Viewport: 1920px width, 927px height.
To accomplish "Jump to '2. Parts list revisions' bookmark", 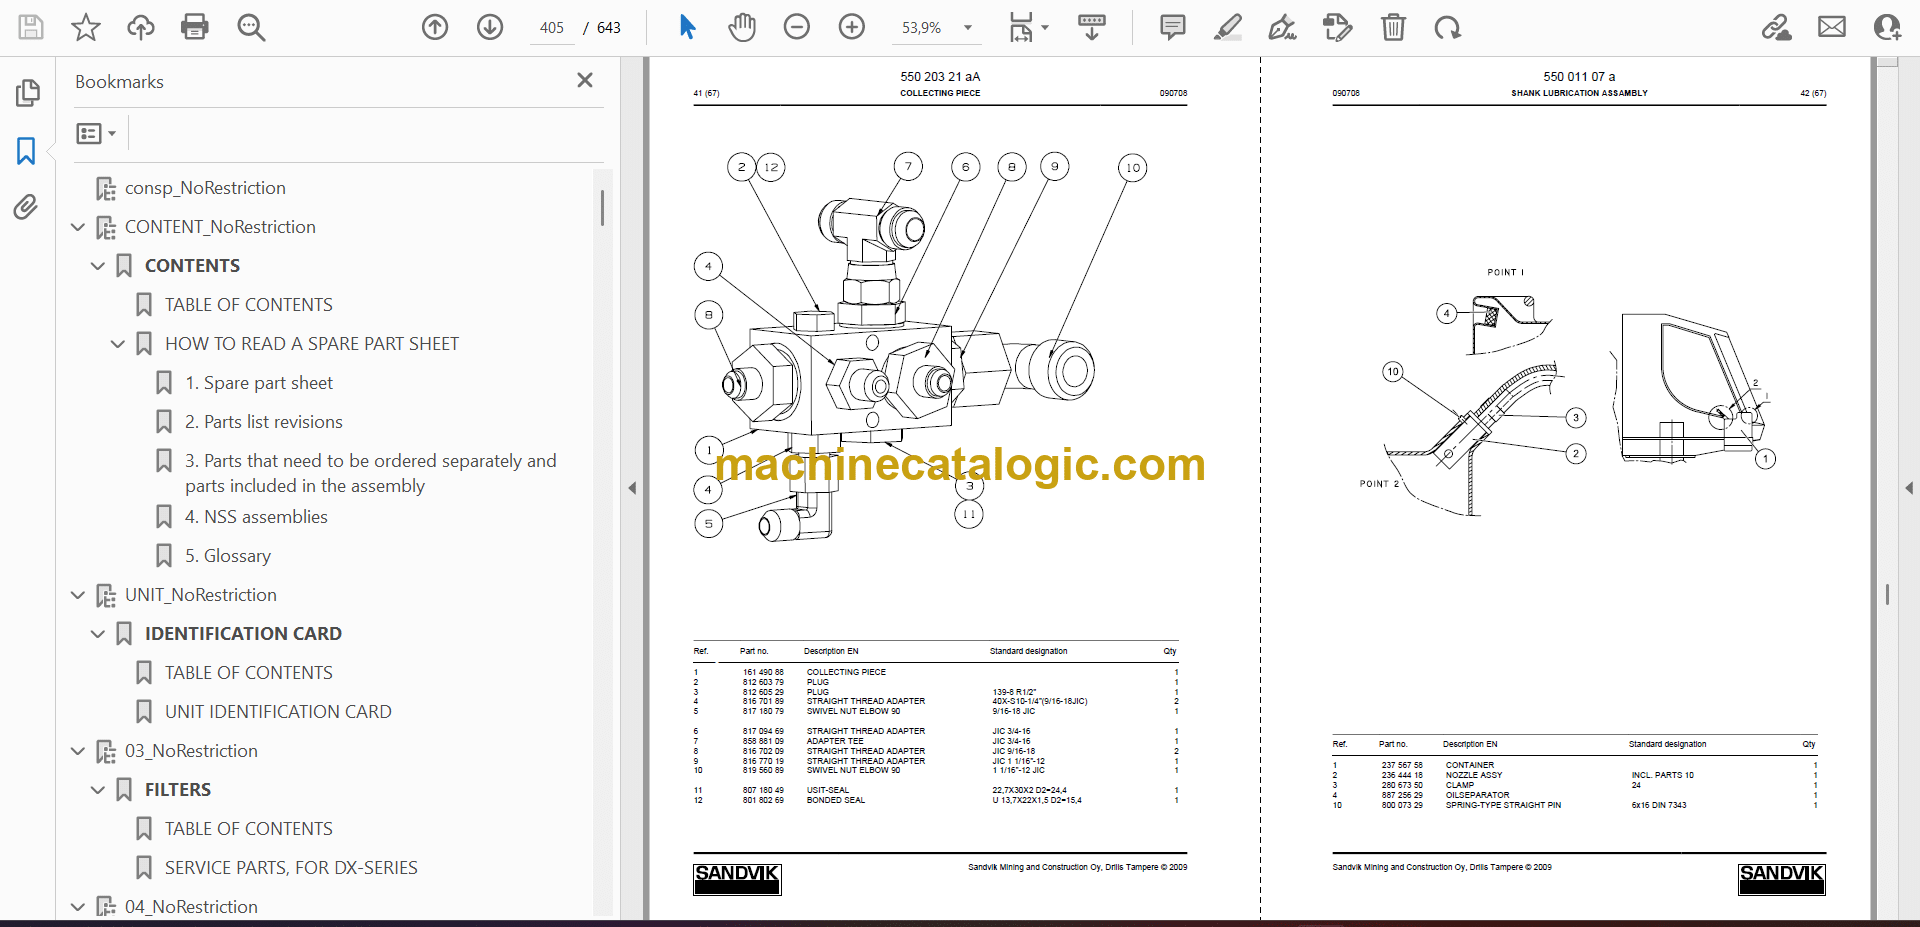I will [264, 422].
